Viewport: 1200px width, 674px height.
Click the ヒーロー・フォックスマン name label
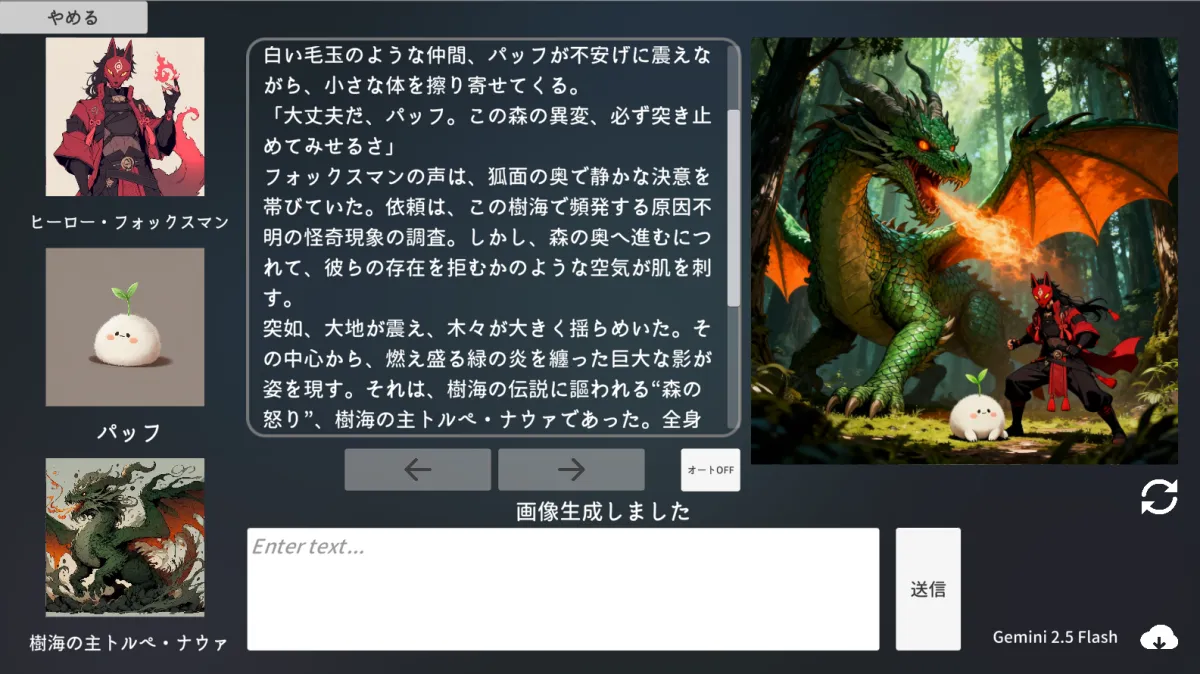coord(129,222)
